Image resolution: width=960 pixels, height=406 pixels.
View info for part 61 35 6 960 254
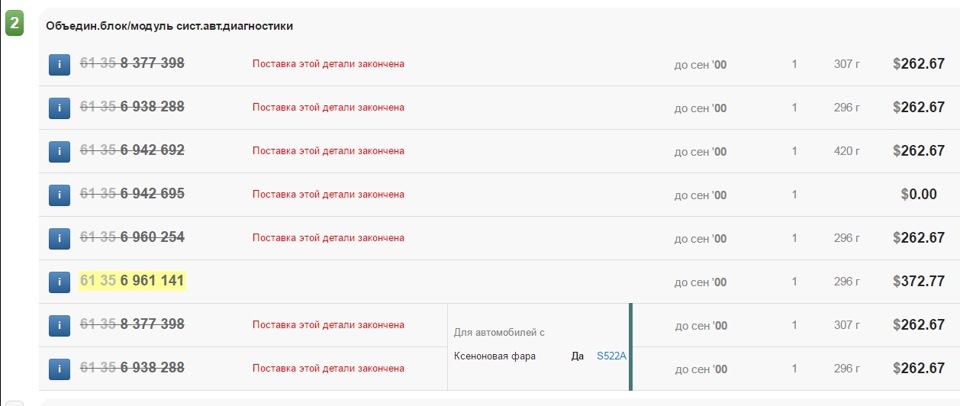(59, 238)
